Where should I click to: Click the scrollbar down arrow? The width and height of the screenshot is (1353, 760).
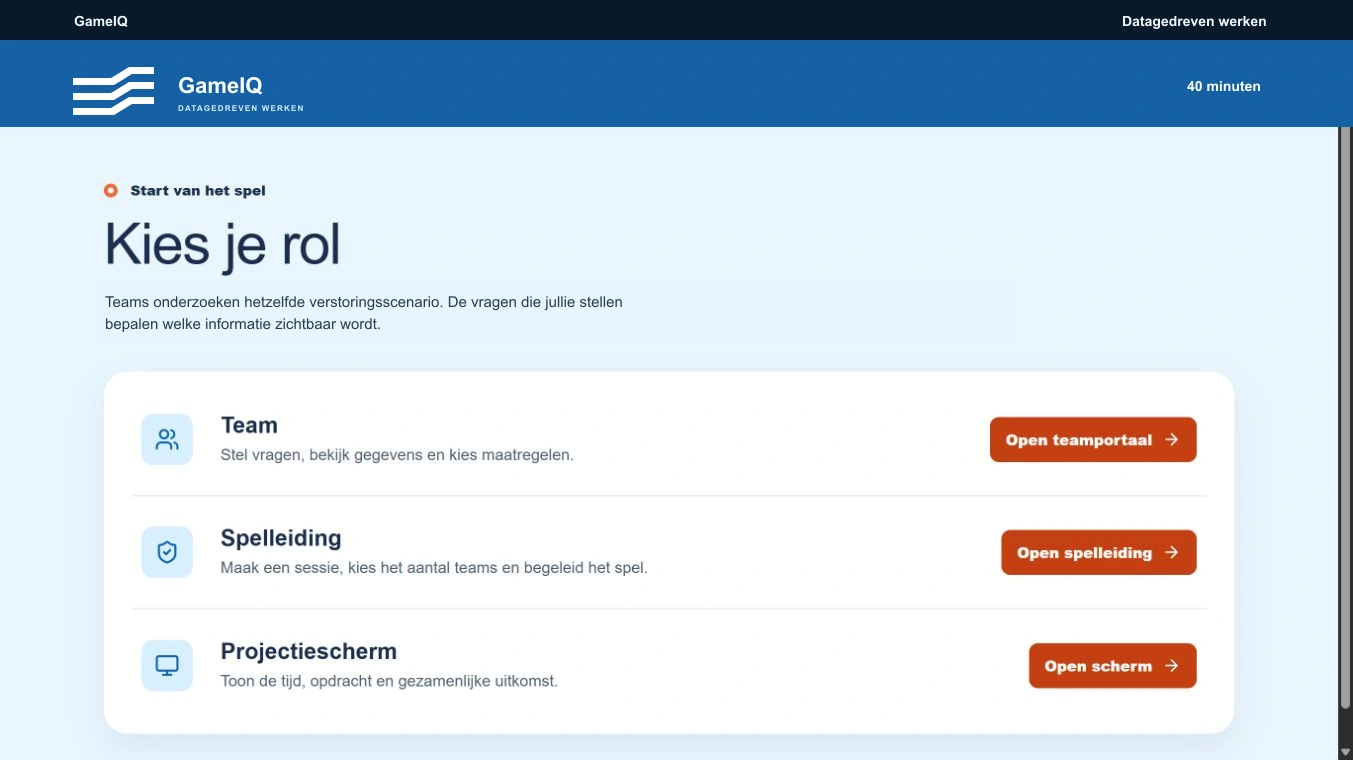pos(1345,751)
